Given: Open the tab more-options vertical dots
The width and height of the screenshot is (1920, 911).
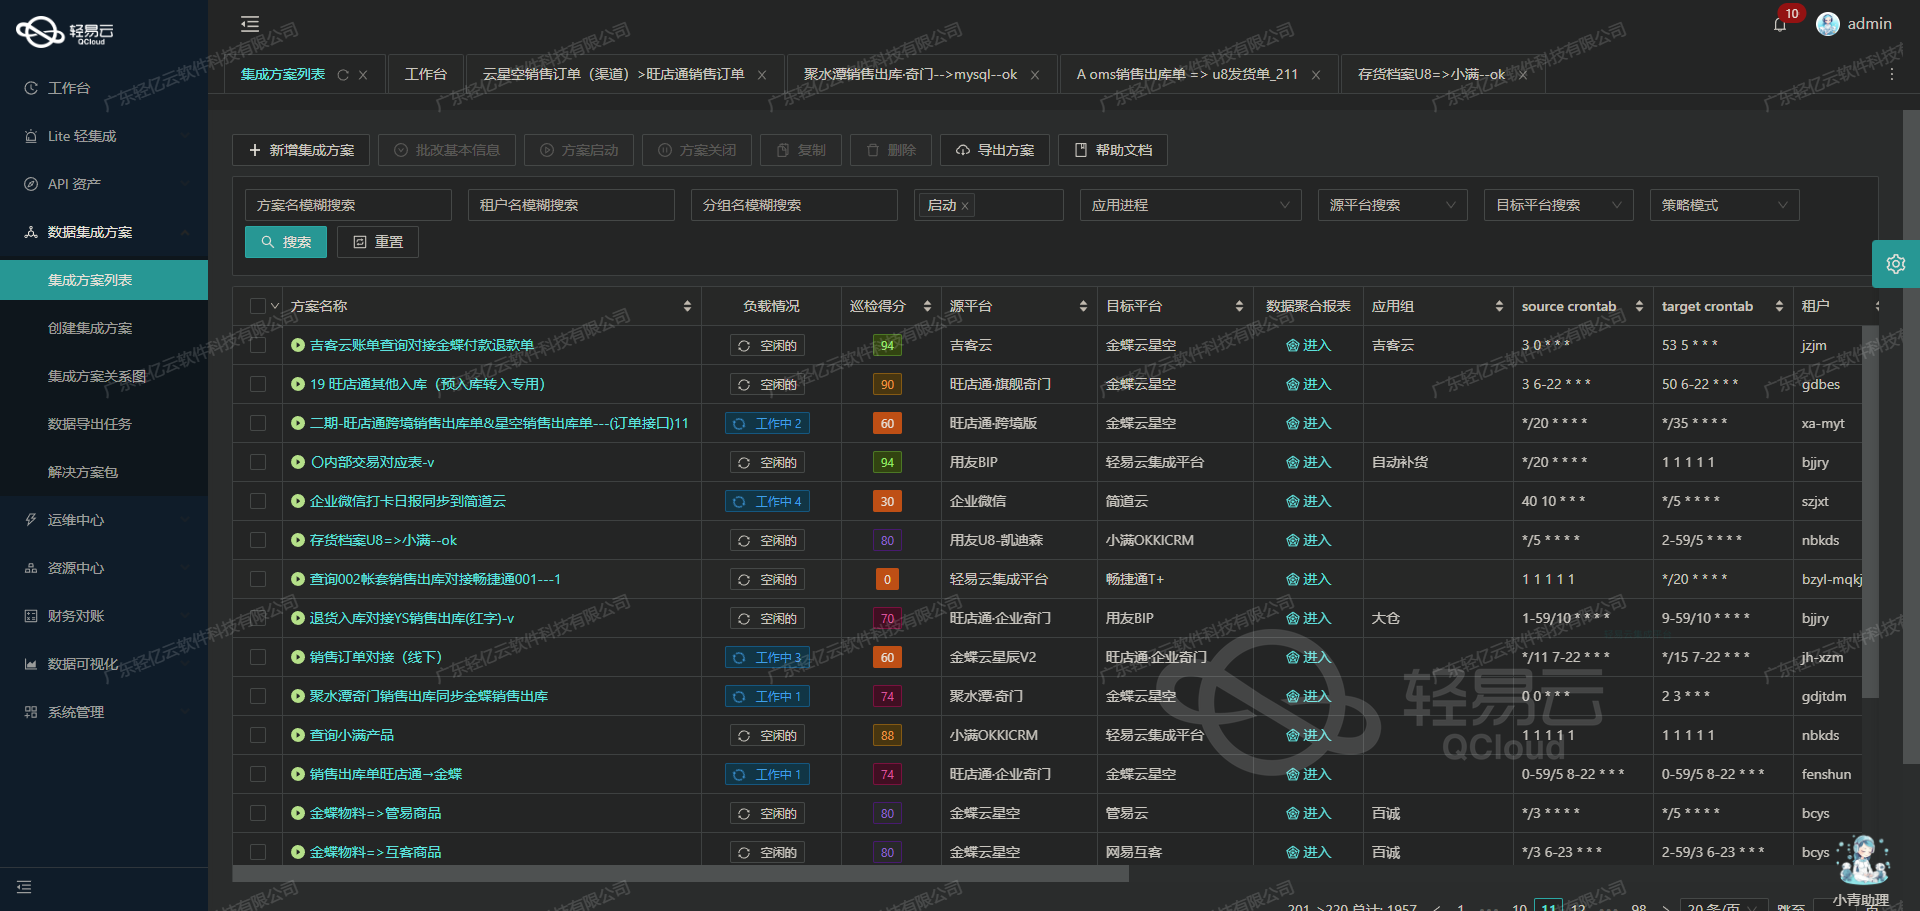Looking at the screenshot, I should pyautogui.click(x=1892, y=75).
